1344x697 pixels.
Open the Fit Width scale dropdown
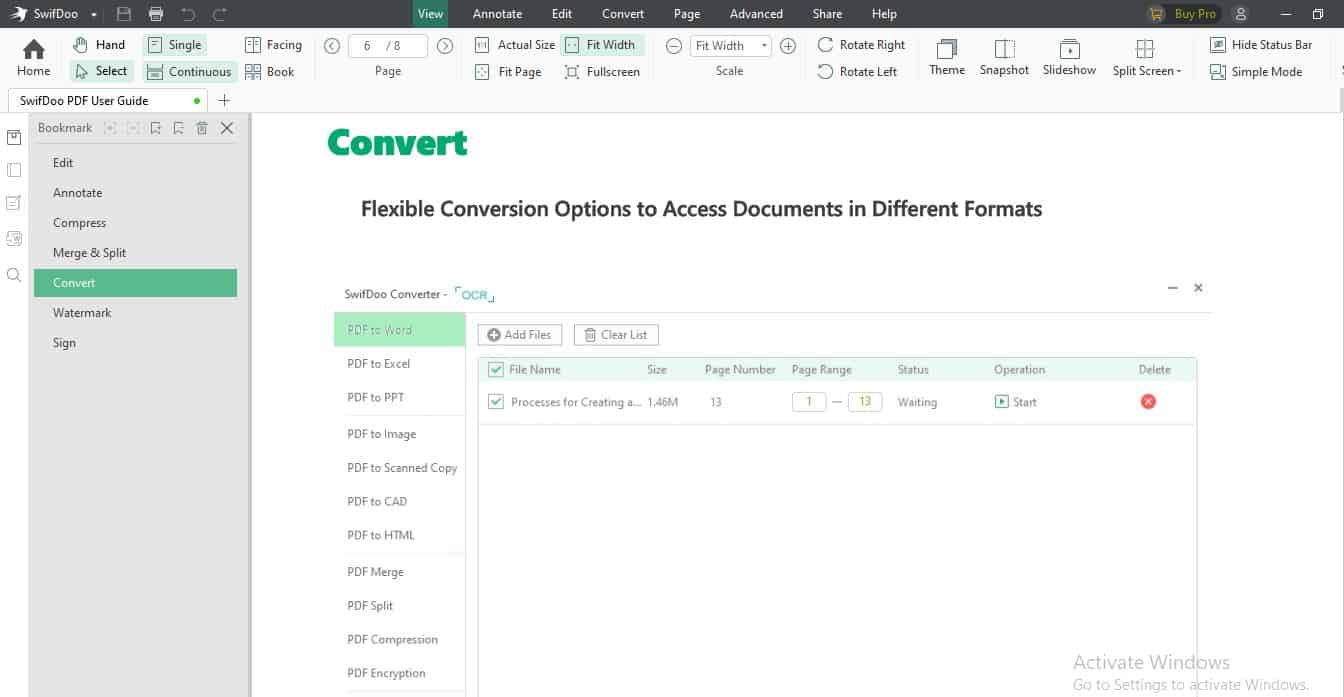[731, 46]
